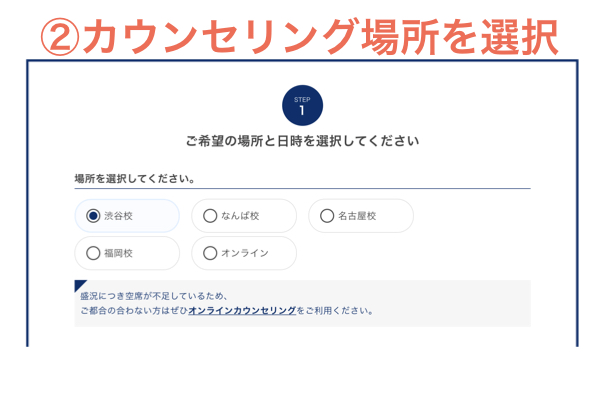Click the 場所を選択してください。 section label
The height and width of the screenshot is (400, 600).
point(134,179)
